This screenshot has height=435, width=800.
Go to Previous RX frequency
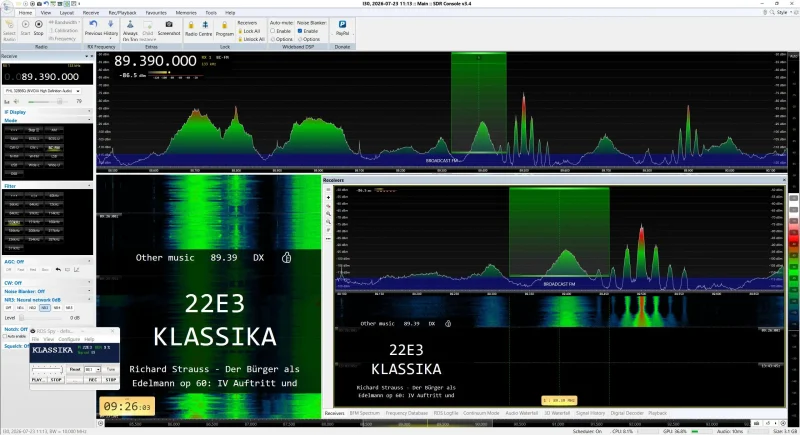coord(93,24)
